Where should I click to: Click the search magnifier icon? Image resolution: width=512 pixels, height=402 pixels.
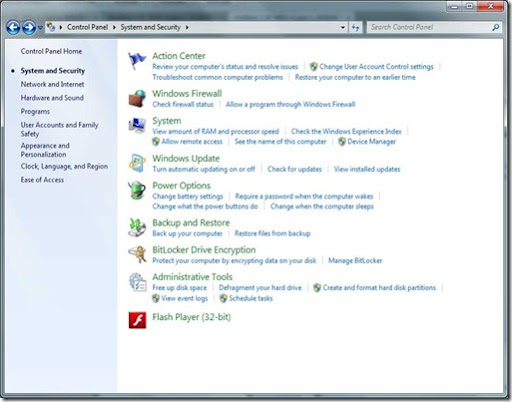(x=496, y=27)
